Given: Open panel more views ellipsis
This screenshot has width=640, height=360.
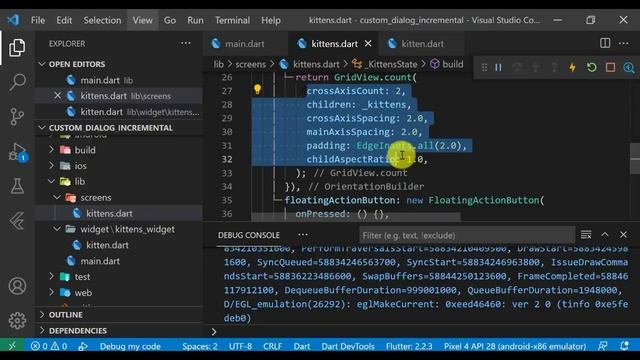Looking at the screenshot, I should (x=303, y=235).
